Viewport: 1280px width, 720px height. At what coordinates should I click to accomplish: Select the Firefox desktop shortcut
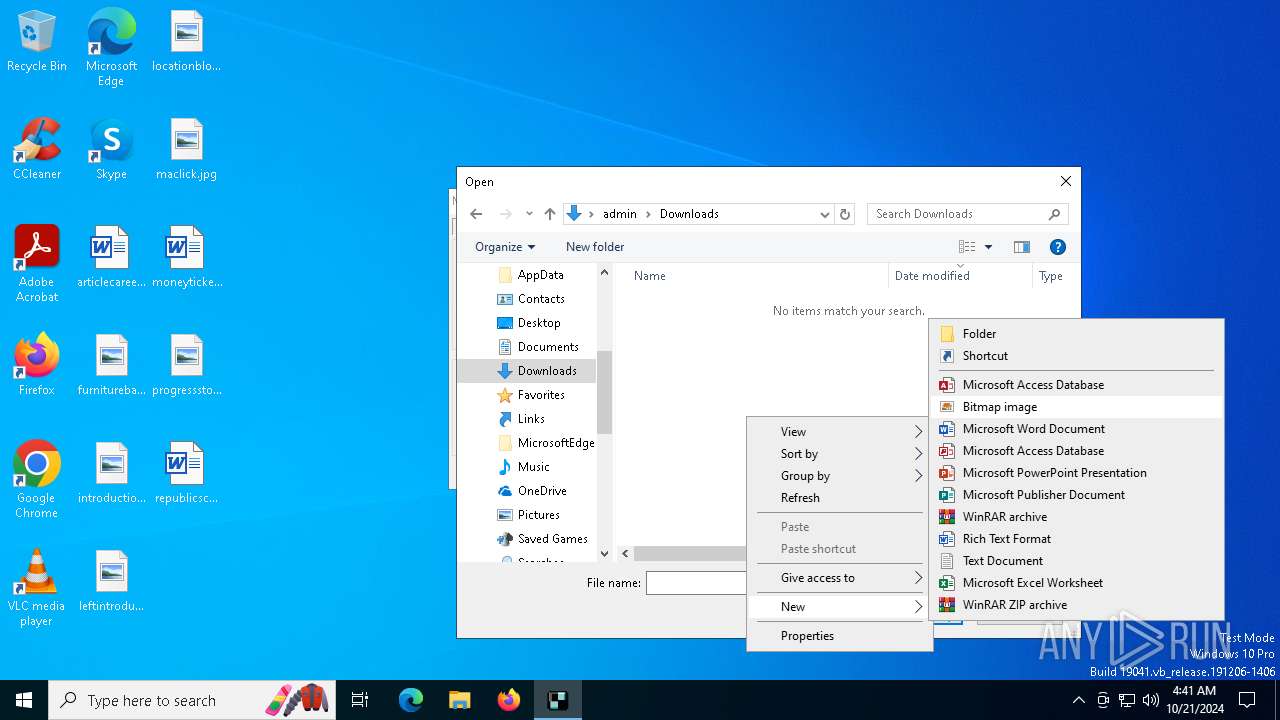tap(37, 365)
